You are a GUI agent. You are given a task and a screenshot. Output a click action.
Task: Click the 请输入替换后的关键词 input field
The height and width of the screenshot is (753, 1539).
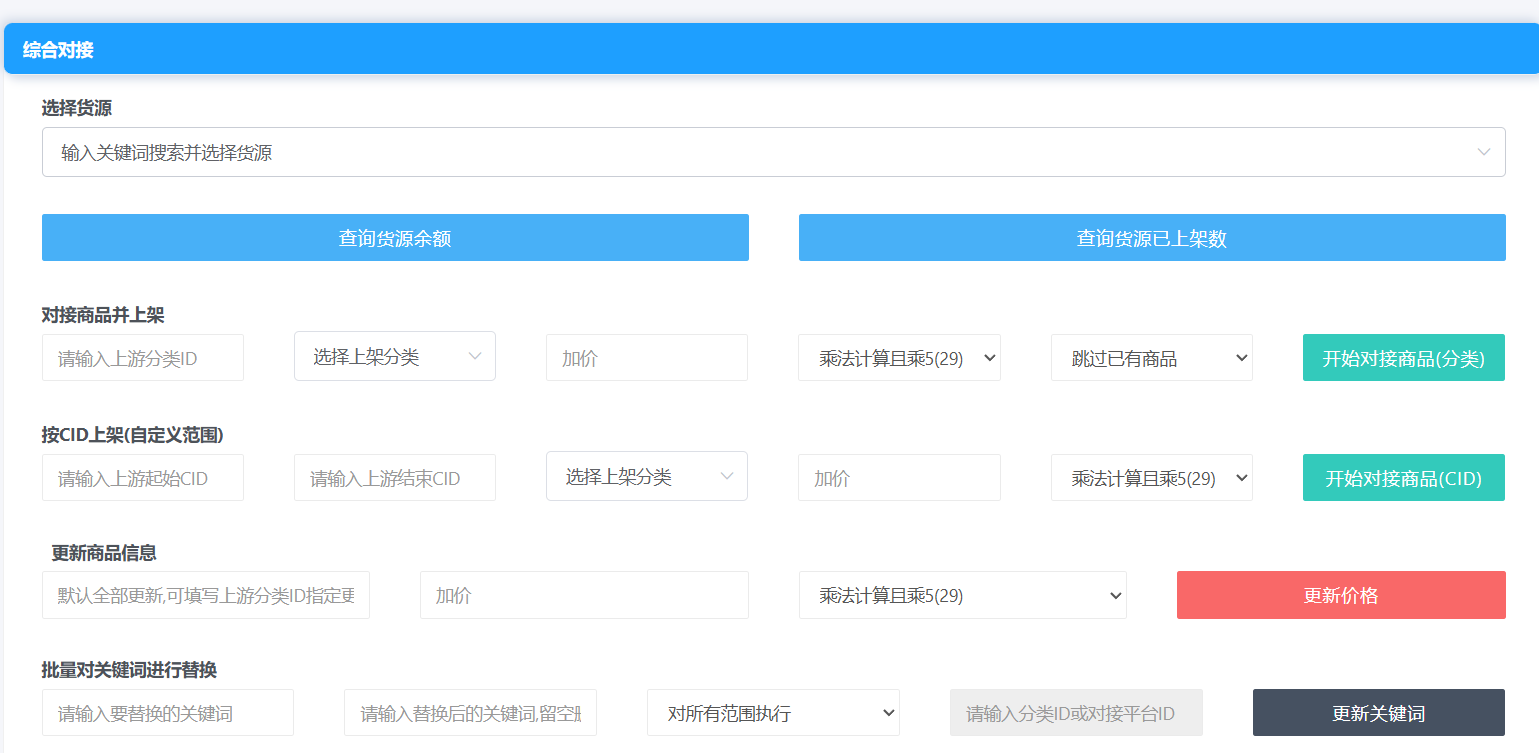[470, 713]
